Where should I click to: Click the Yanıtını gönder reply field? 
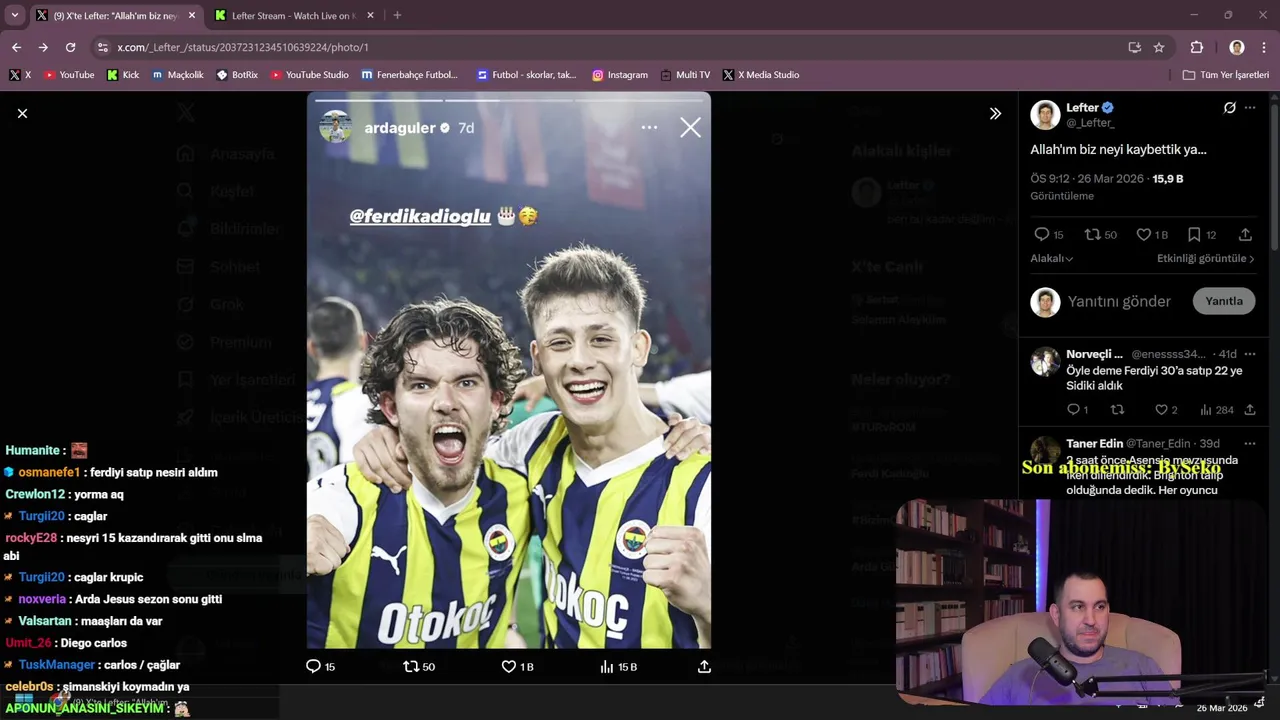click(x=1119, y=301)
